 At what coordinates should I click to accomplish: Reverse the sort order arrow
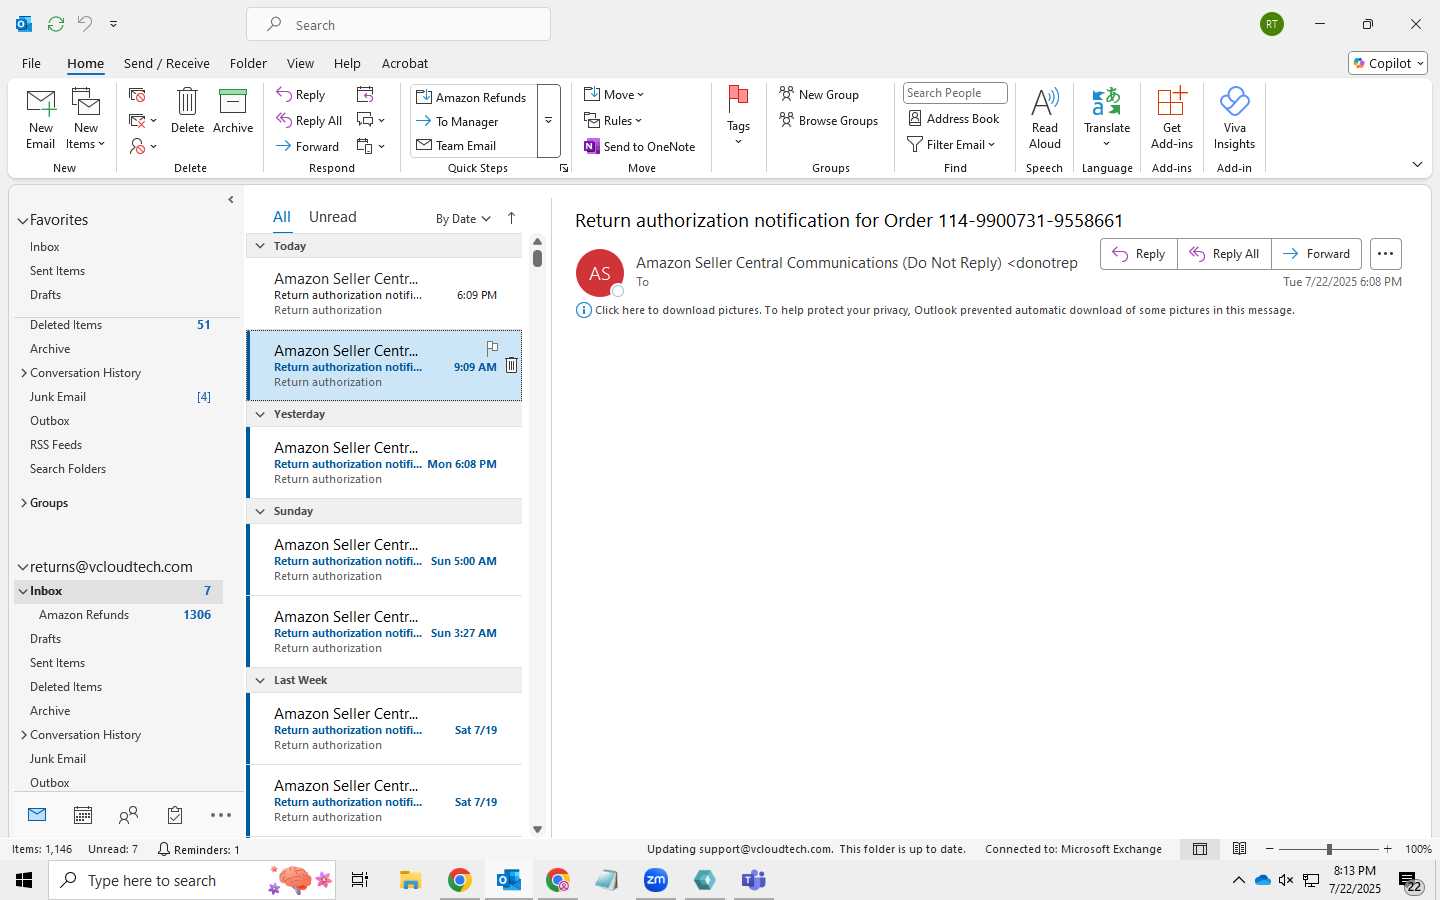coord(511,218)
